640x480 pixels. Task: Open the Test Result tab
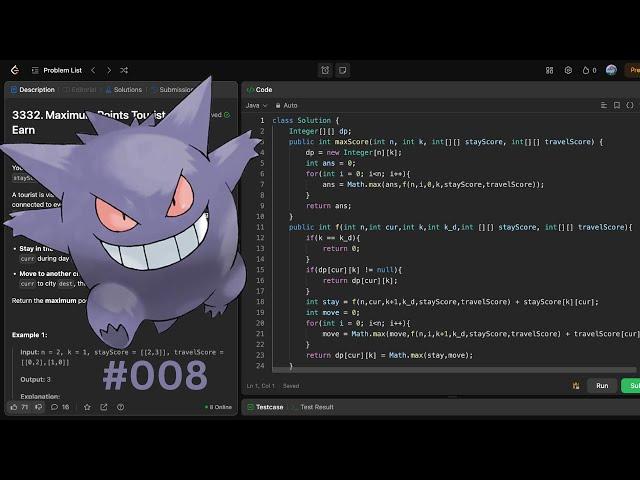tap(317, 407)
